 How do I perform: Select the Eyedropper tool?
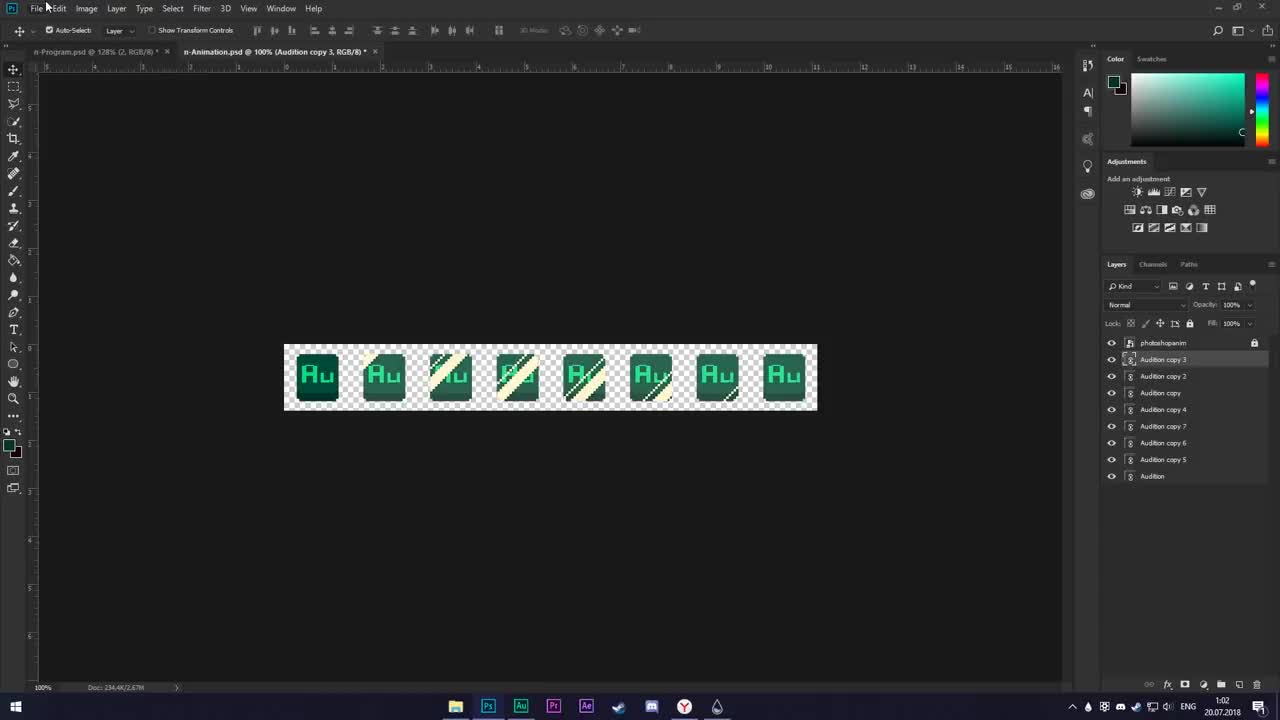(x=14, y=156)
